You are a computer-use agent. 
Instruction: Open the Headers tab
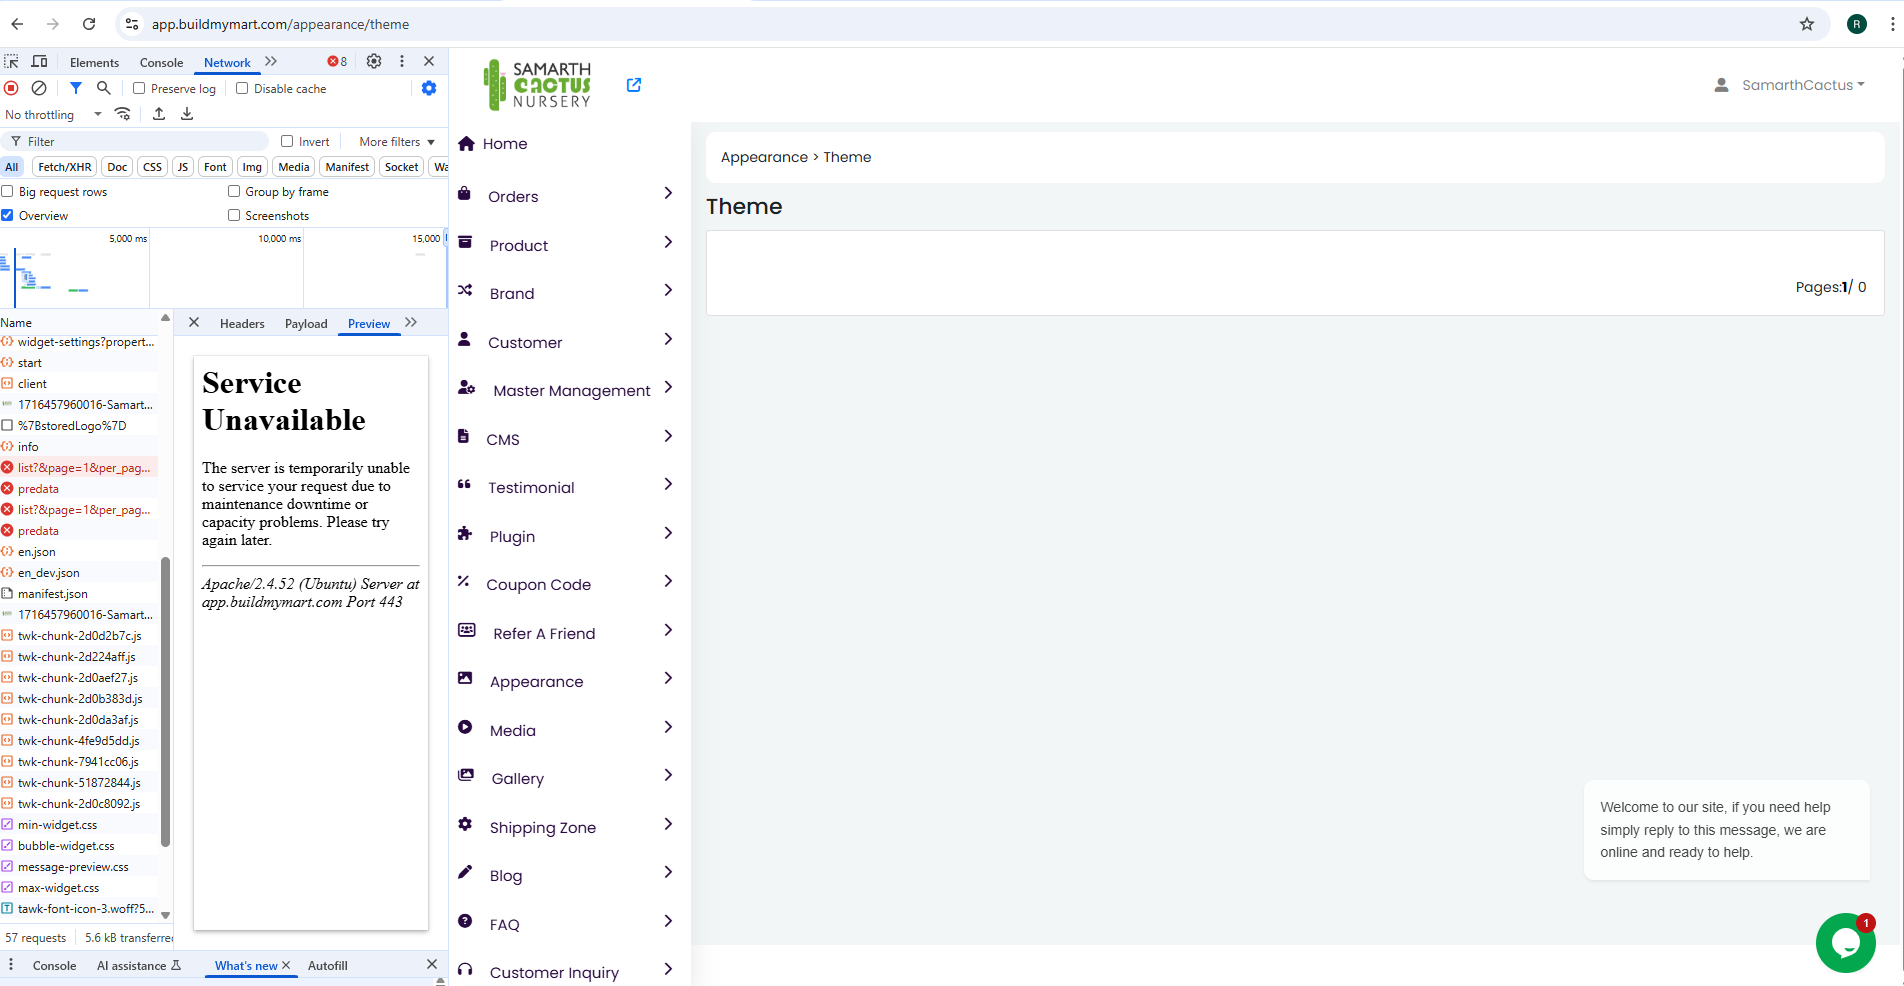point(242,324)
